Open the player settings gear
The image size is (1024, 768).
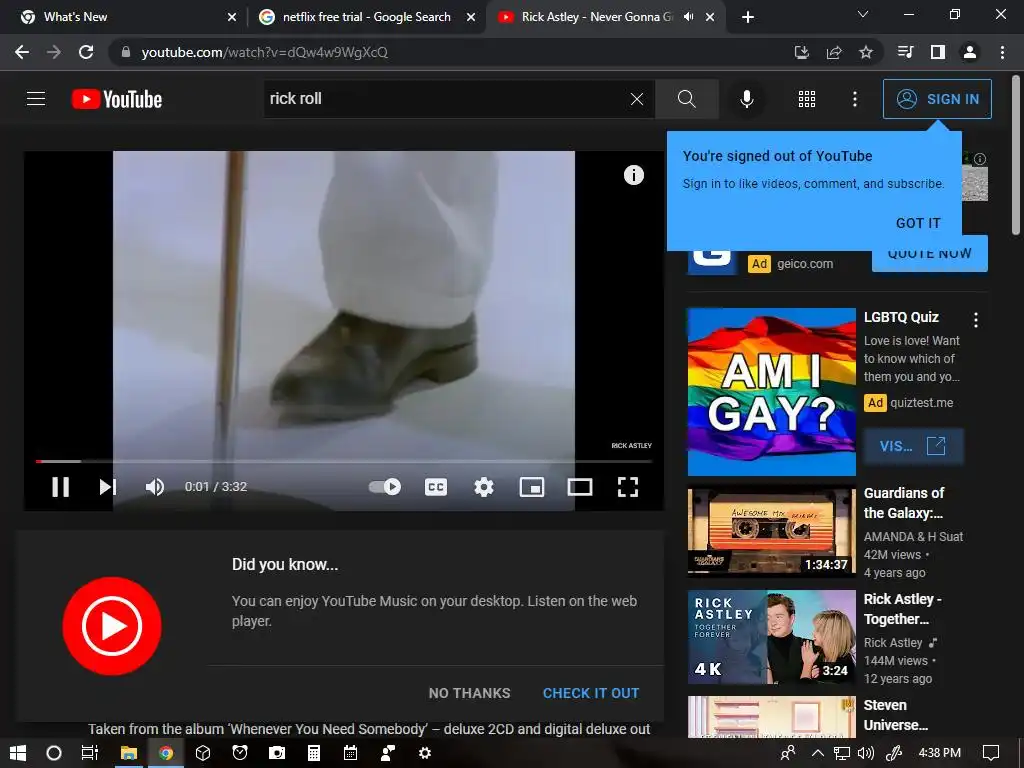point(483,487)
